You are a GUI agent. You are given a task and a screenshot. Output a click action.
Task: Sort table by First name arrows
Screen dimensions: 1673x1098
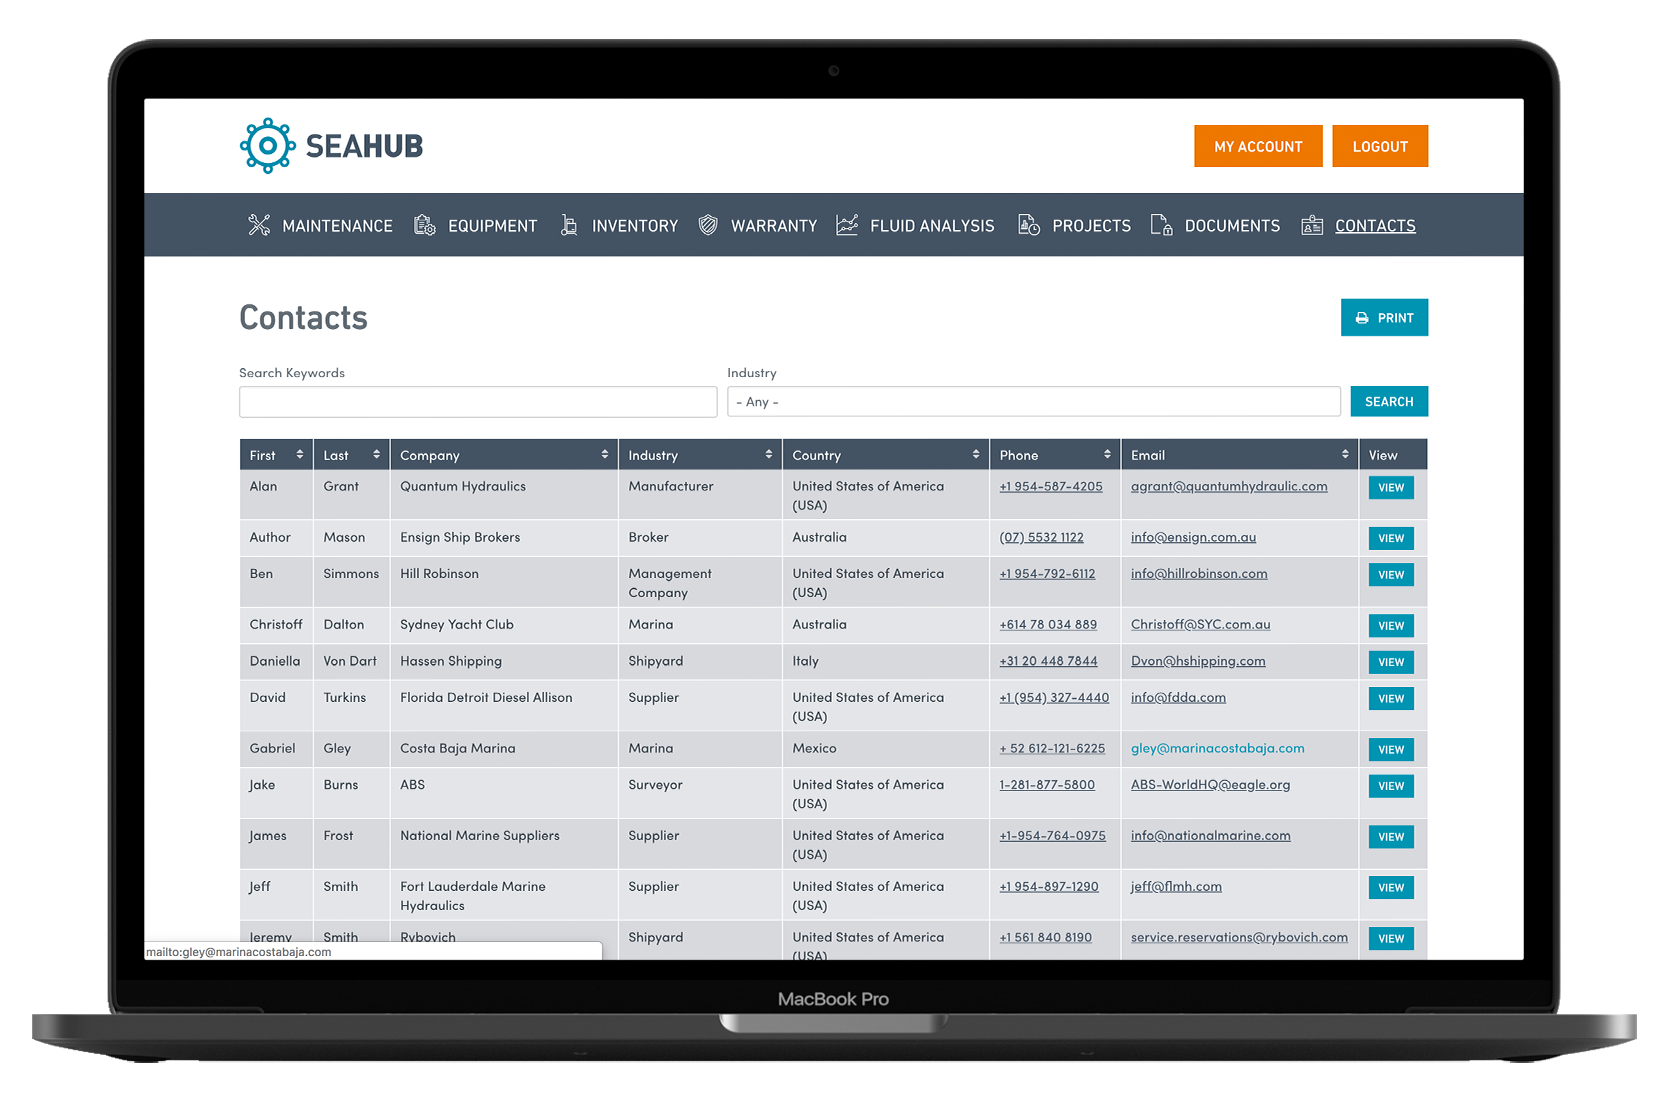[299, 454]
